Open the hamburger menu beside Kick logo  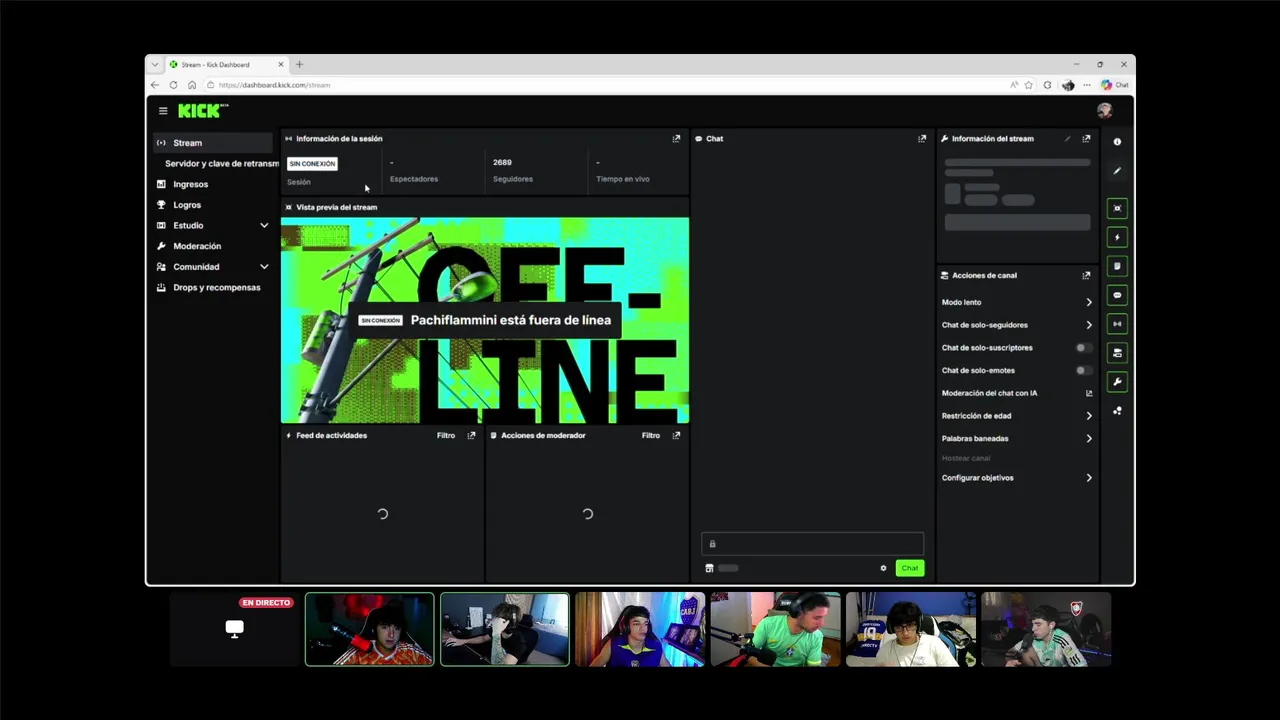tap(163, 111)
